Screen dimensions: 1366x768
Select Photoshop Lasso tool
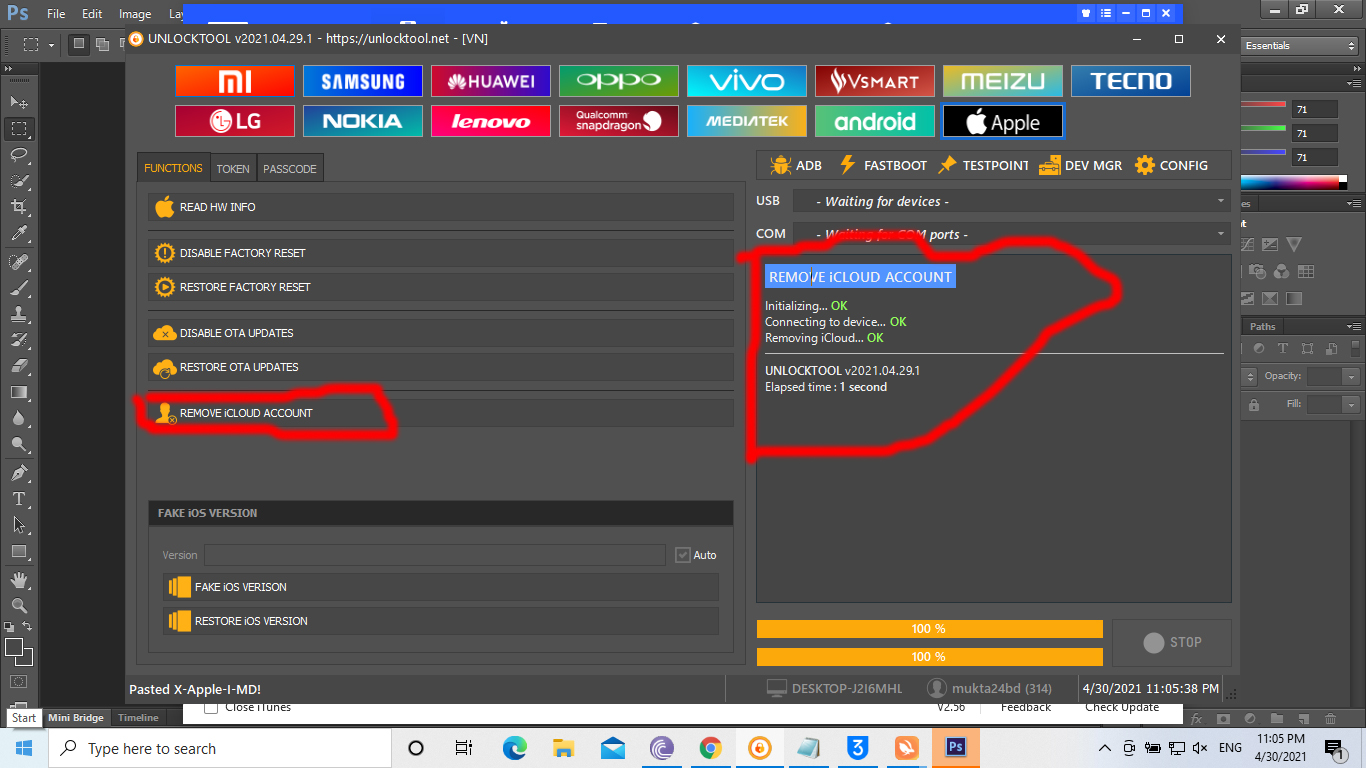pos(19,155)
